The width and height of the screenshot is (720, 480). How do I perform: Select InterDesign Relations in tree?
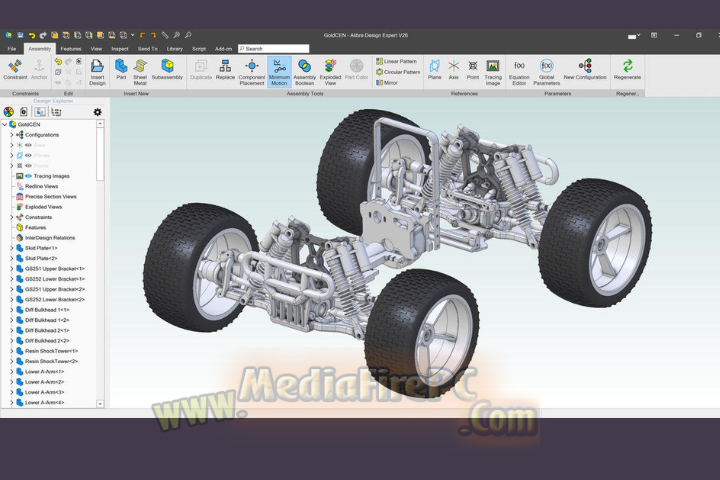[x=50, y=238]
